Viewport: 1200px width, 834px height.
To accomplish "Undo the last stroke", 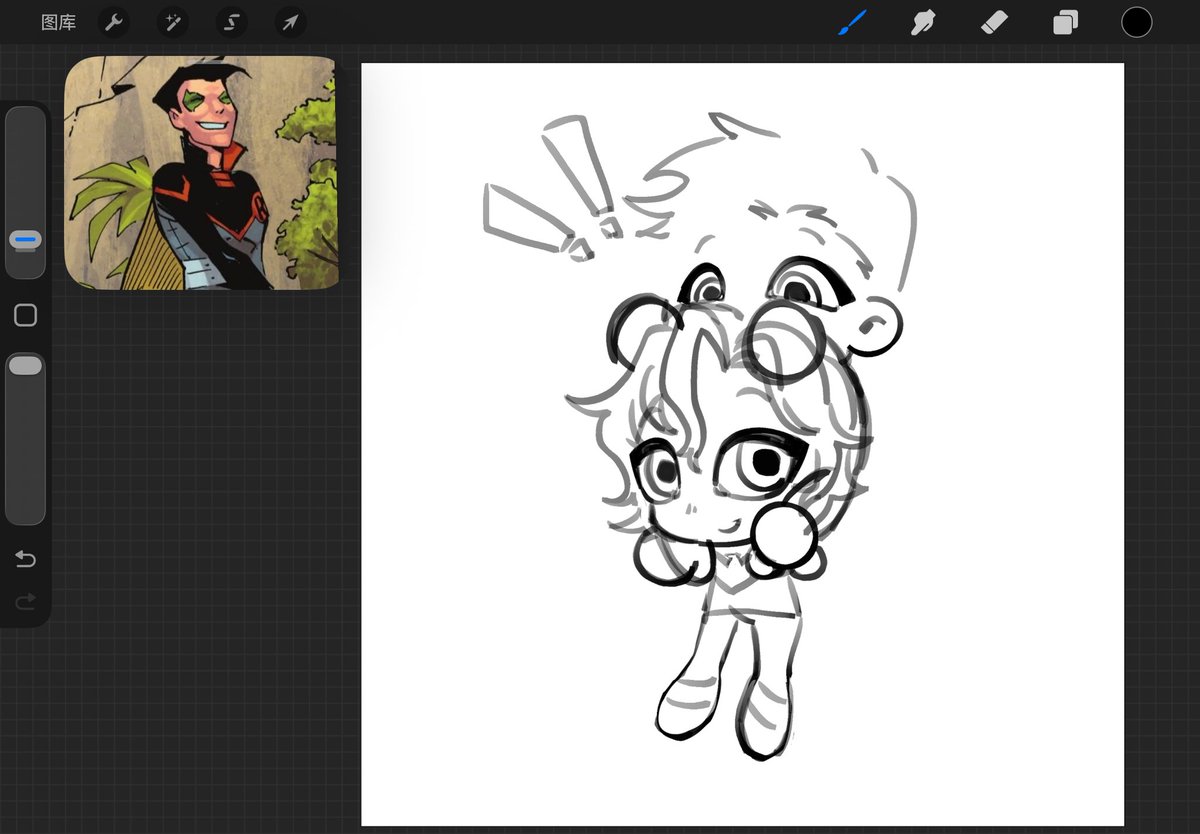I will click(x=25, y=559).
